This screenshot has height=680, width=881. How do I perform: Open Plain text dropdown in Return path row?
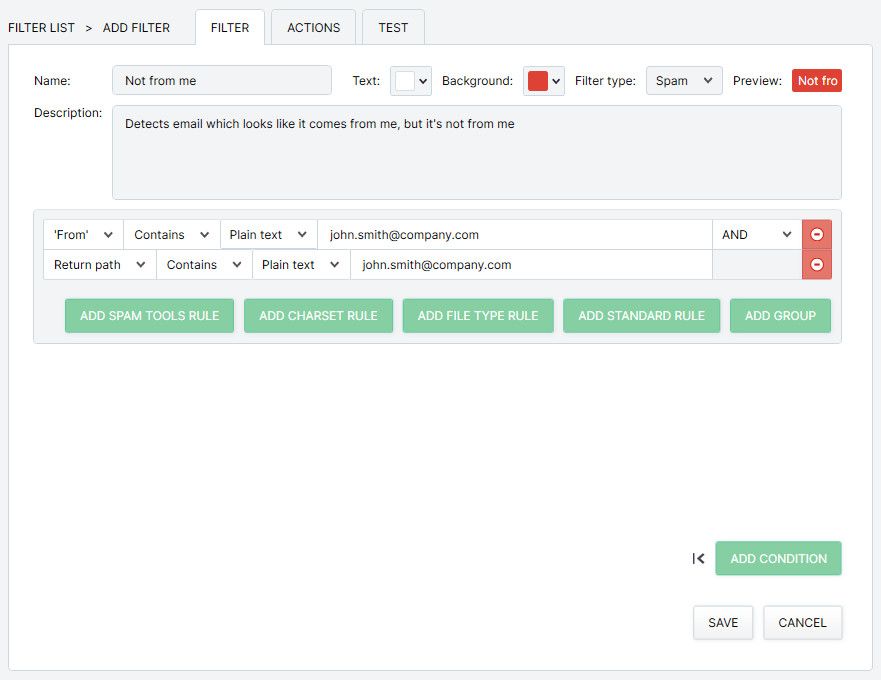[x=300, y=265]
